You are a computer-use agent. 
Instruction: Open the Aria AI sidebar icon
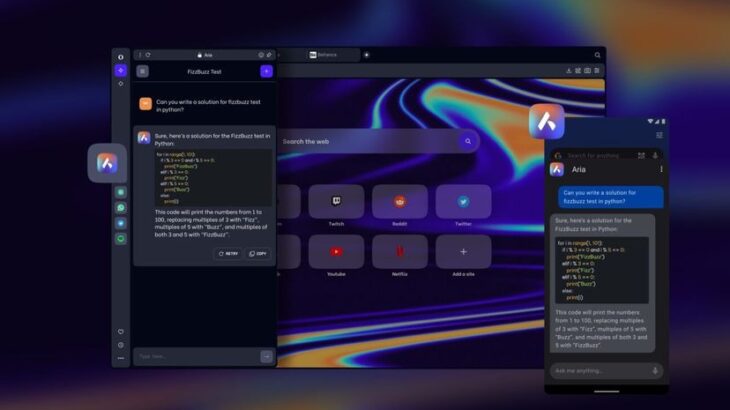click(x=121, y=71)
